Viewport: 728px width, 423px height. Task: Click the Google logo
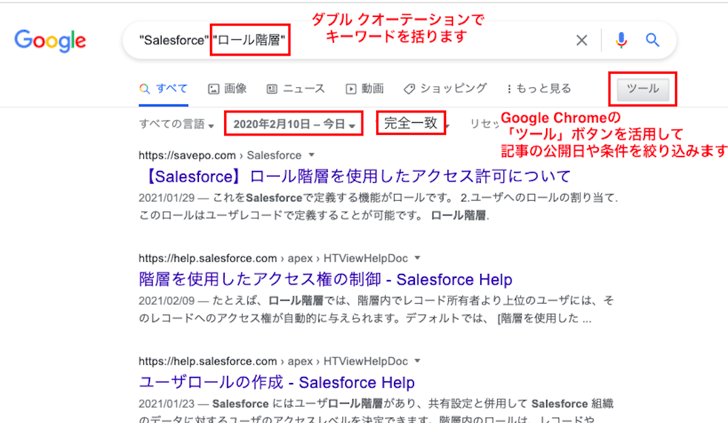(x=50, y=41)
